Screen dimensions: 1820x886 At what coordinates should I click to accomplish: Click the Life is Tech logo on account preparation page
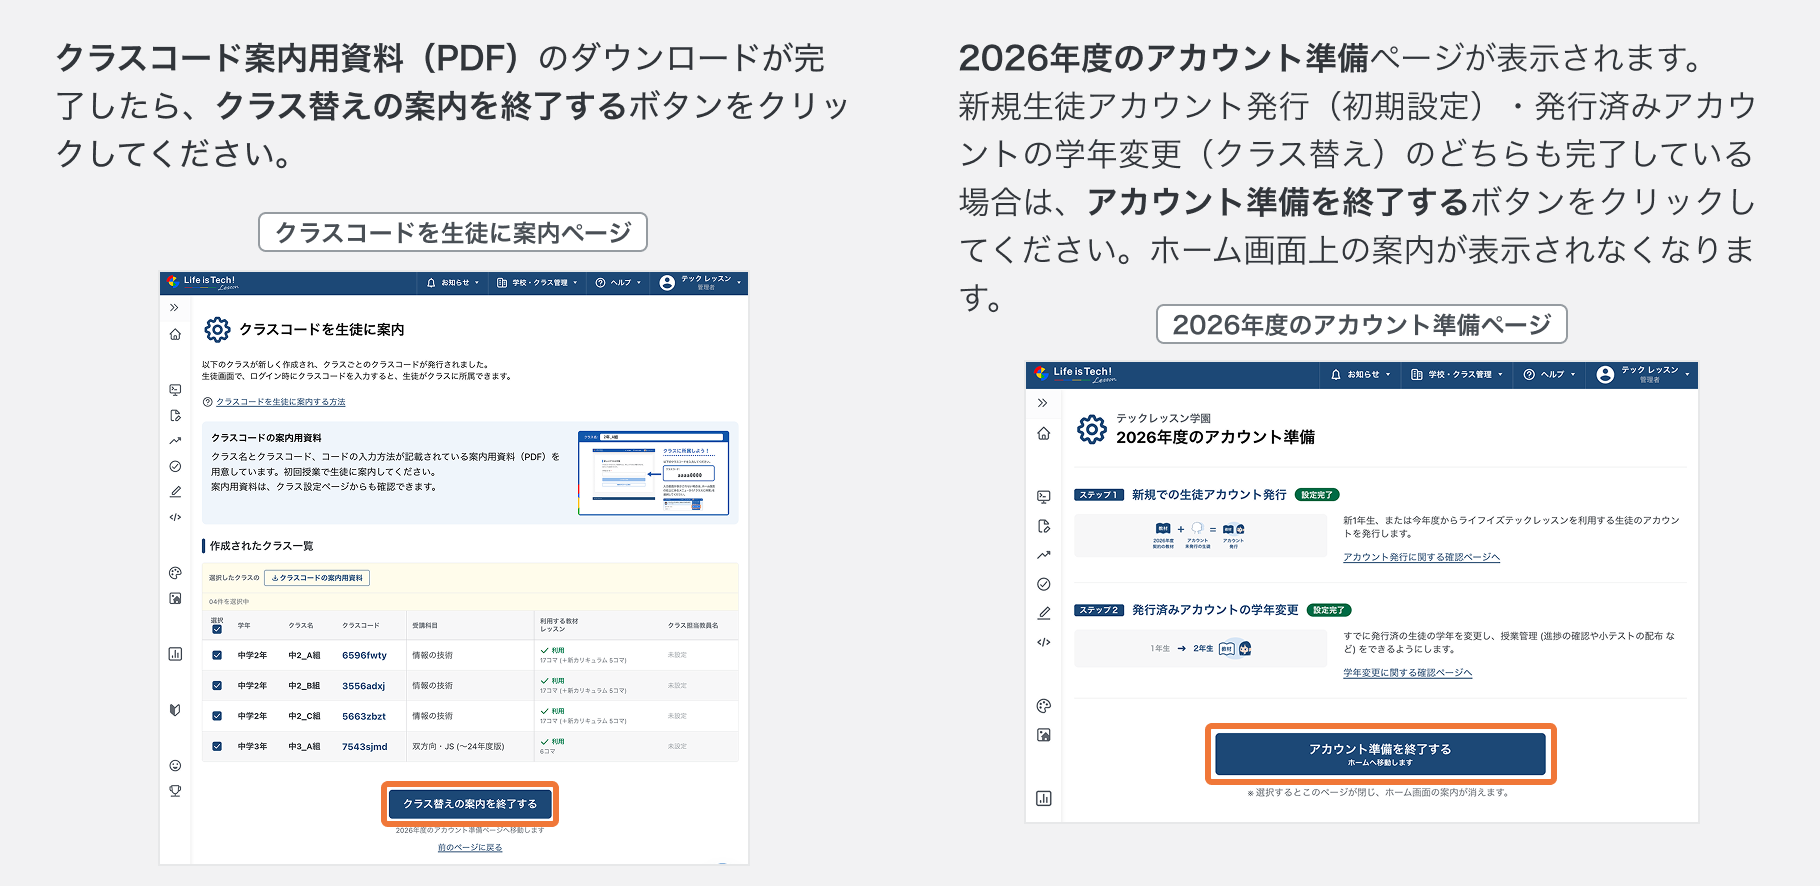click(x=1075, y=374)
